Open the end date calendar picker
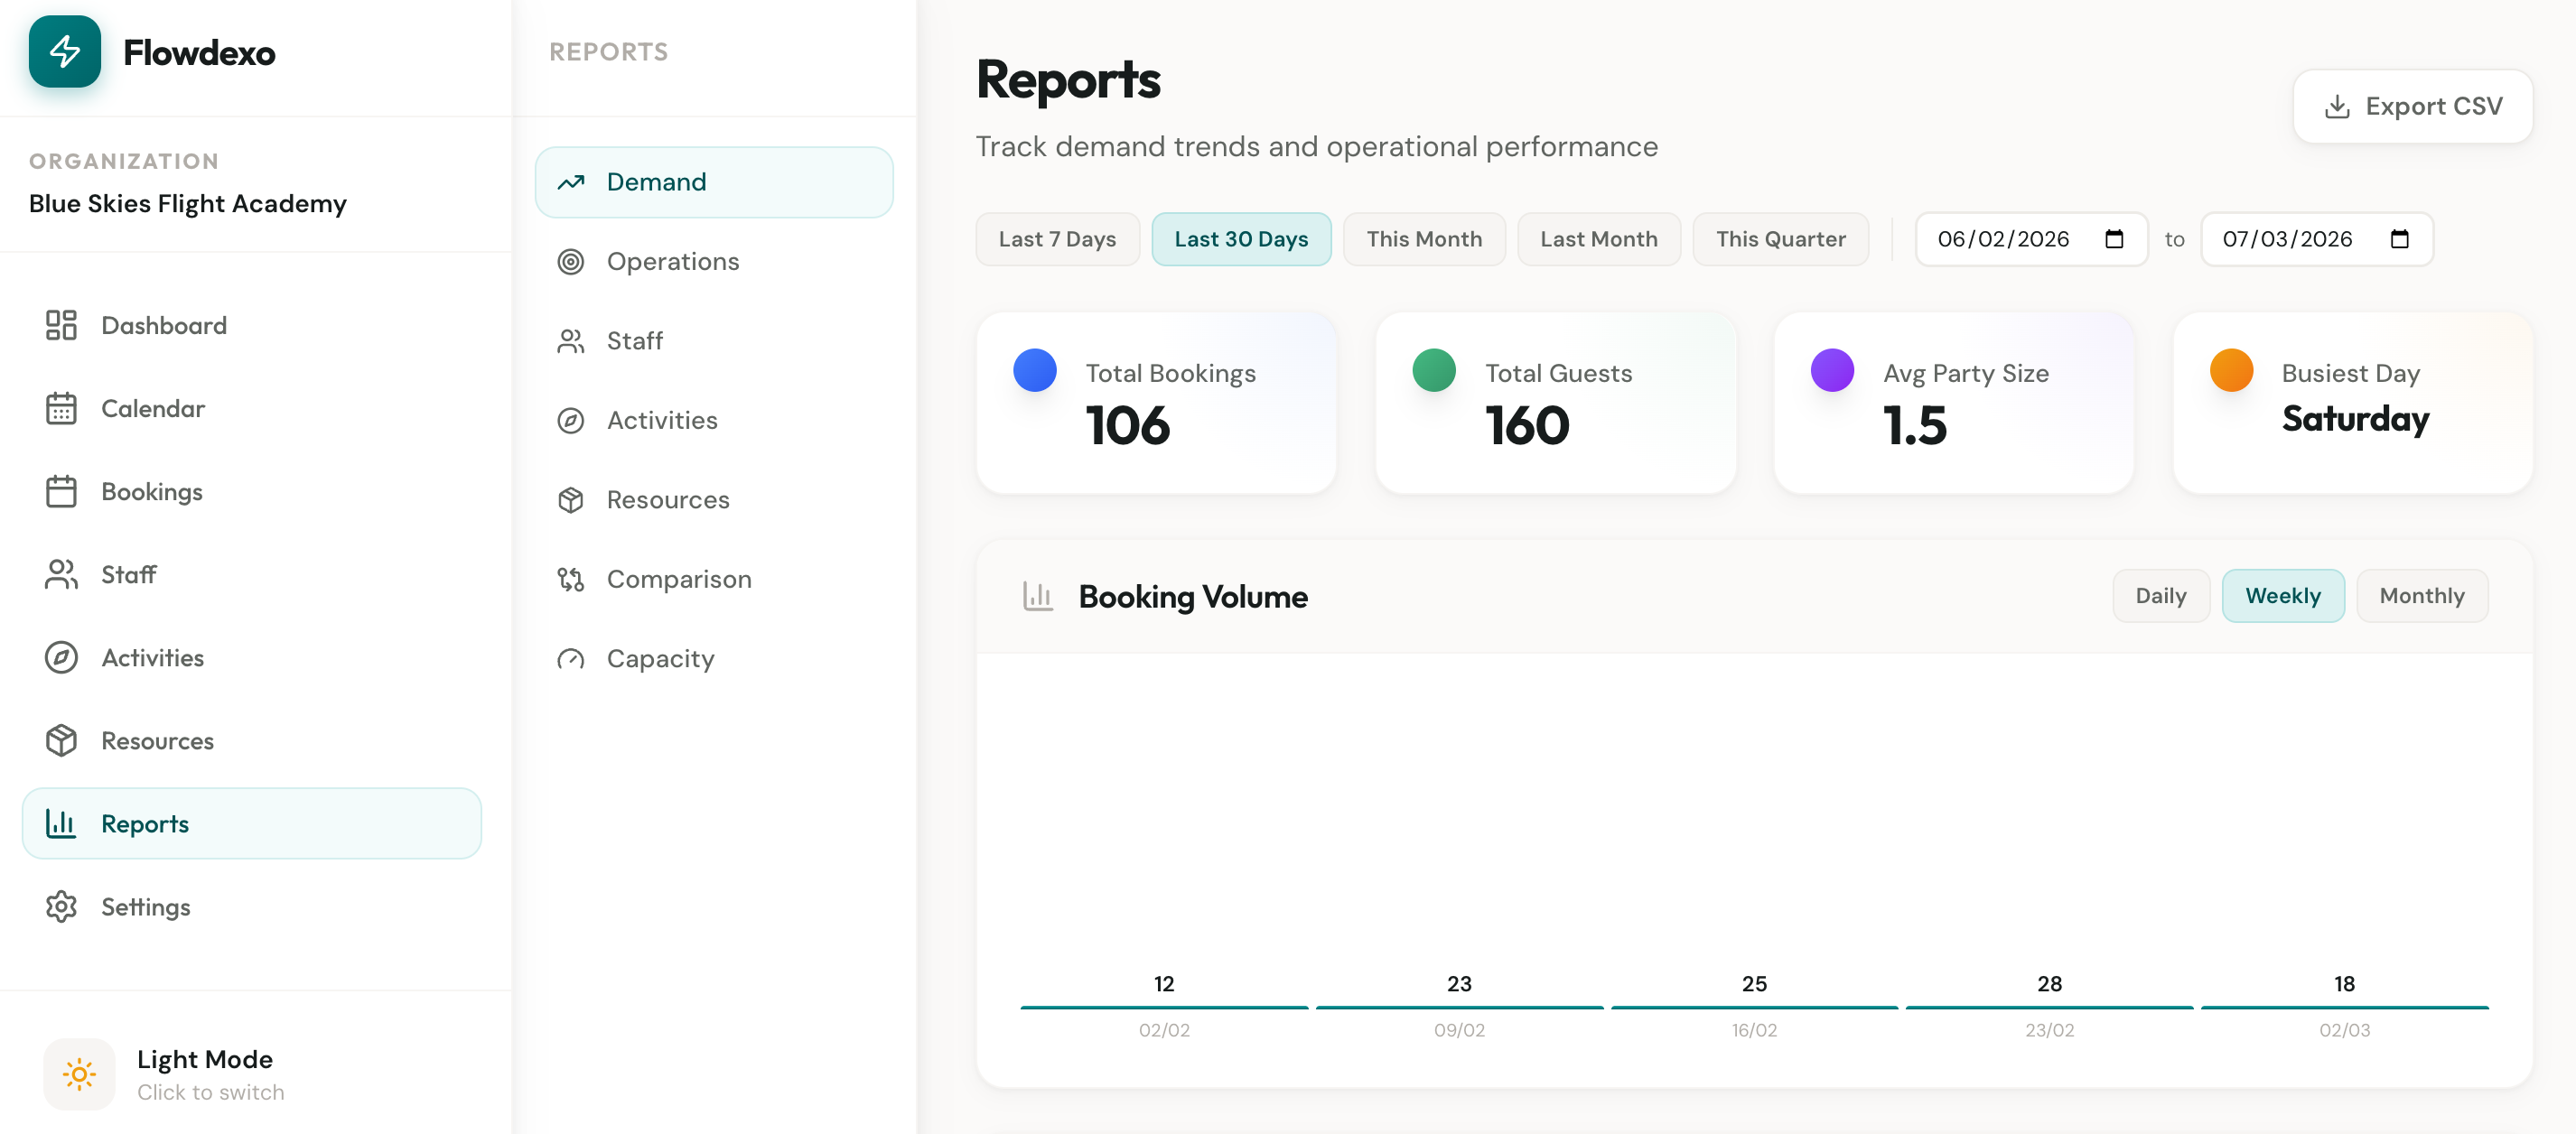 [x=2401, y=239]
